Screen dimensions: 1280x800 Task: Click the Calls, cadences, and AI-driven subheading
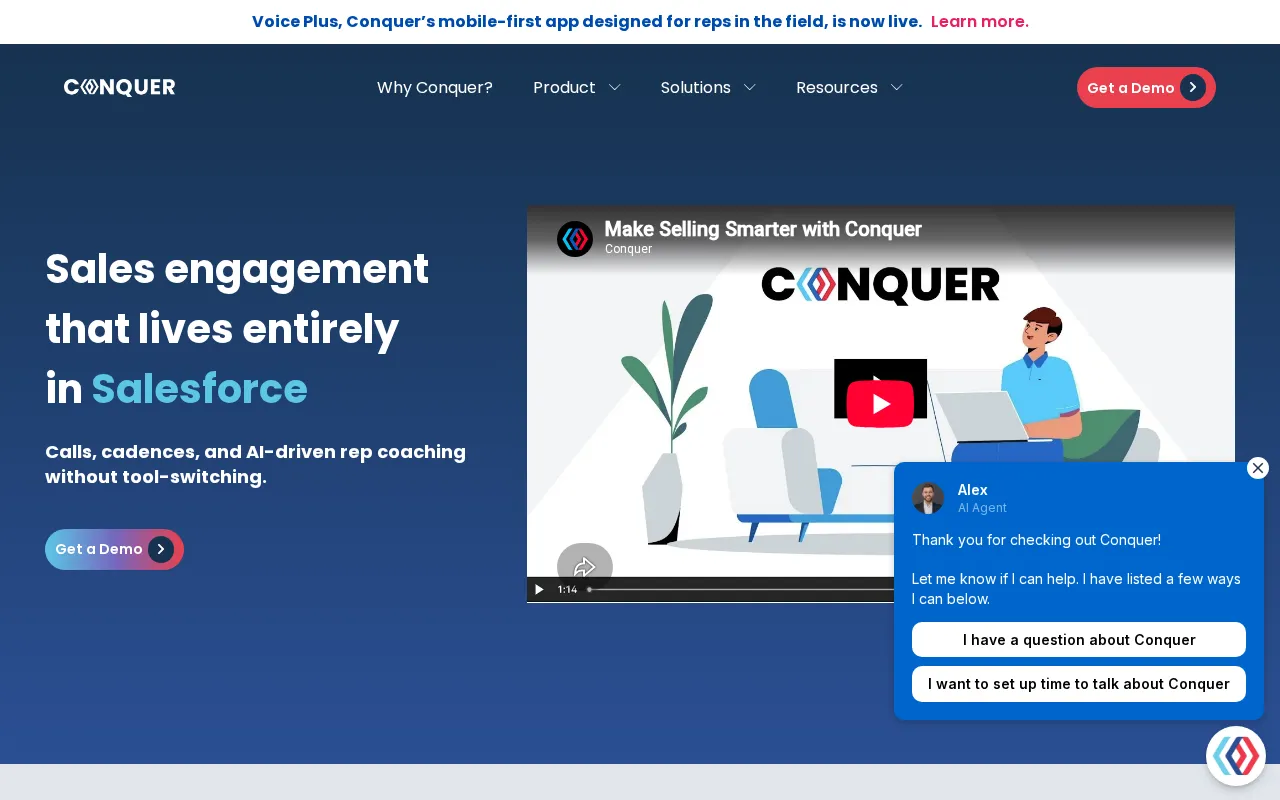(x=255, y=464)
